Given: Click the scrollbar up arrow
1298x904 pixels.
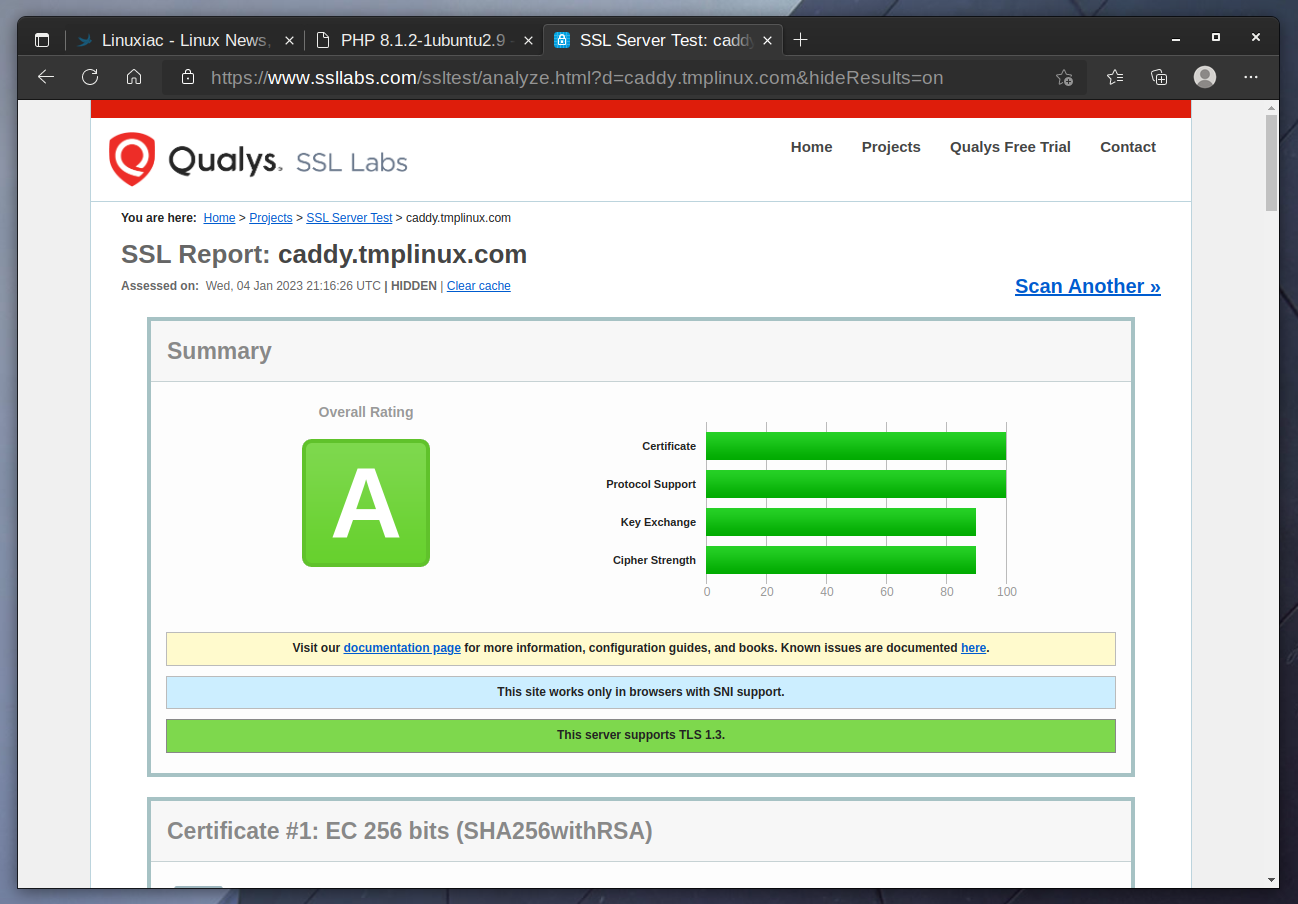Looking at the screenshot, I should (x=1272, y=106).
